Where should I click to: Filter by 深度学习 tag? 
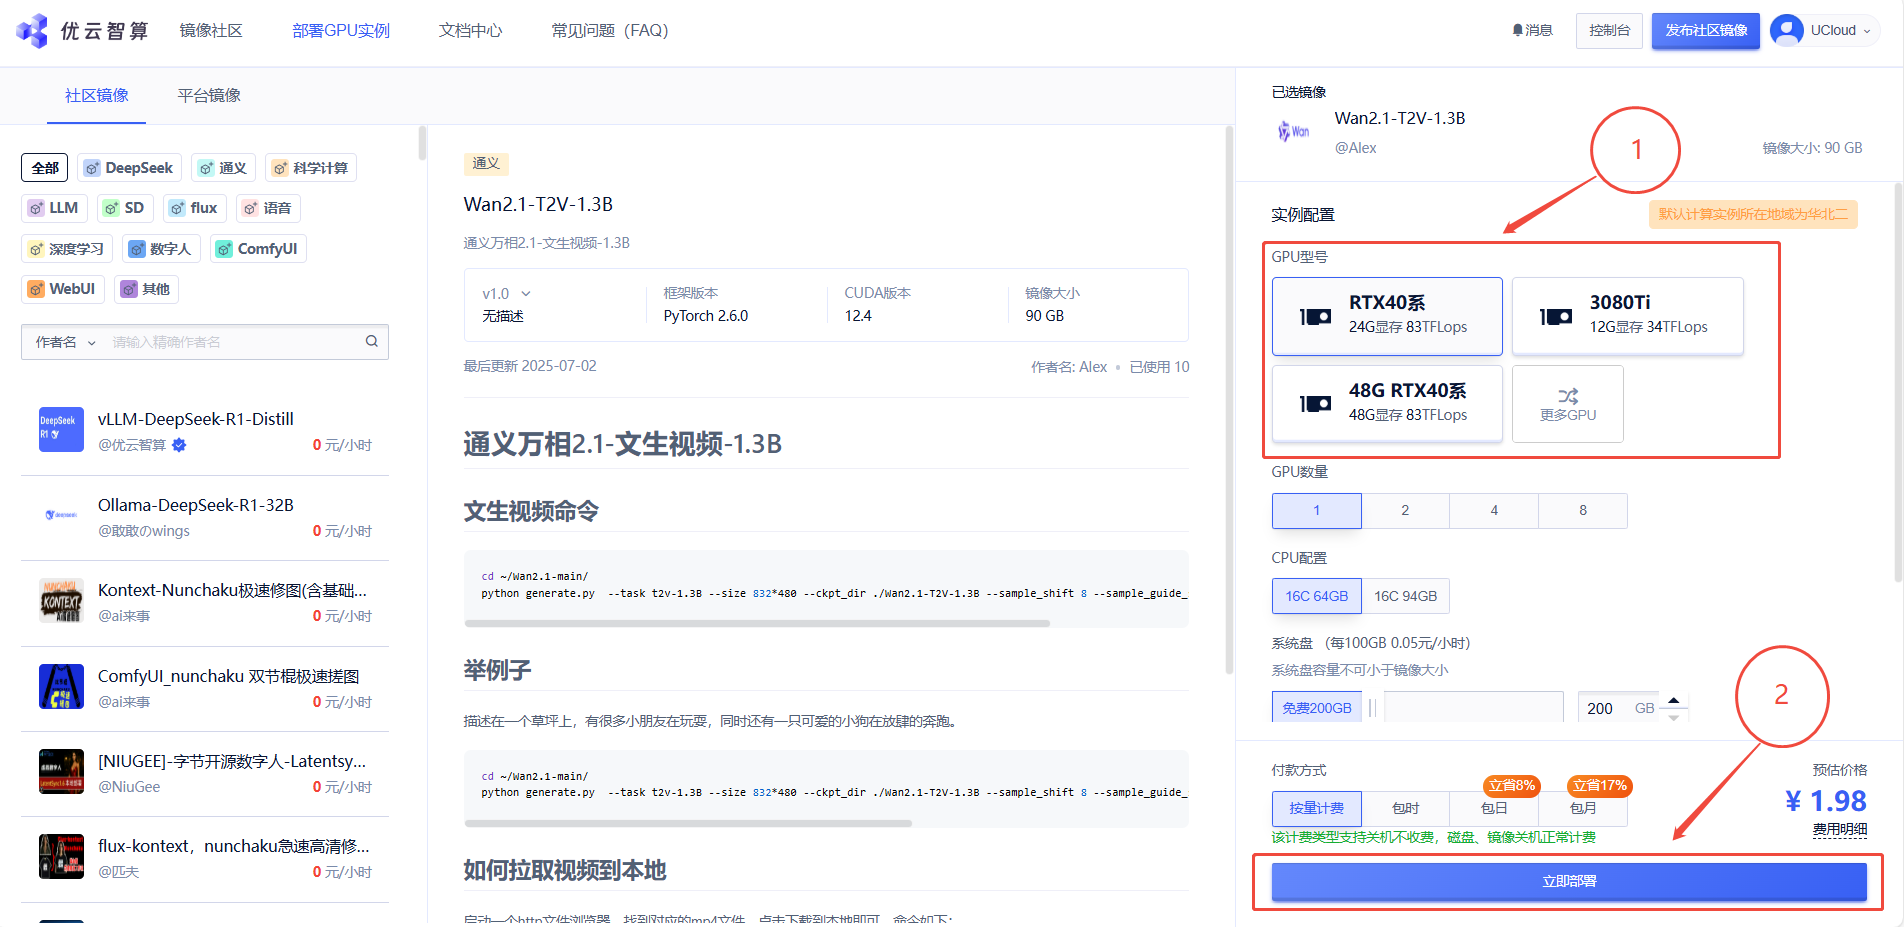67,249
